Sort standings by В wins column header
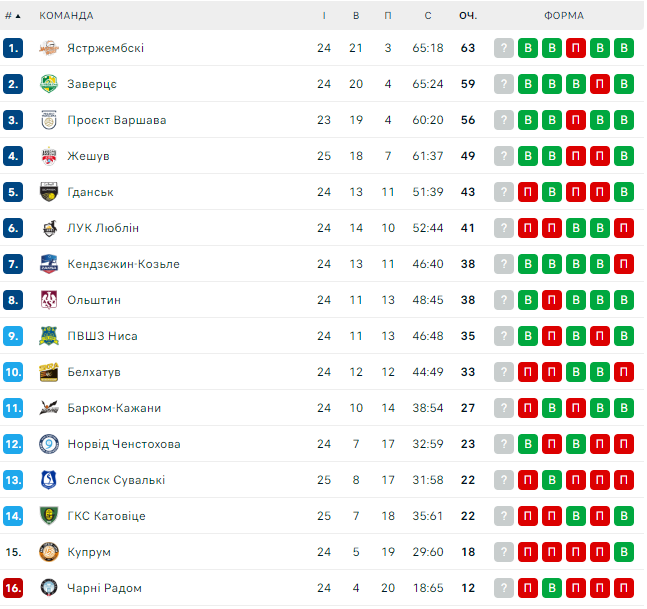Viewport: 647px width, 609px height. pos(356,16)
